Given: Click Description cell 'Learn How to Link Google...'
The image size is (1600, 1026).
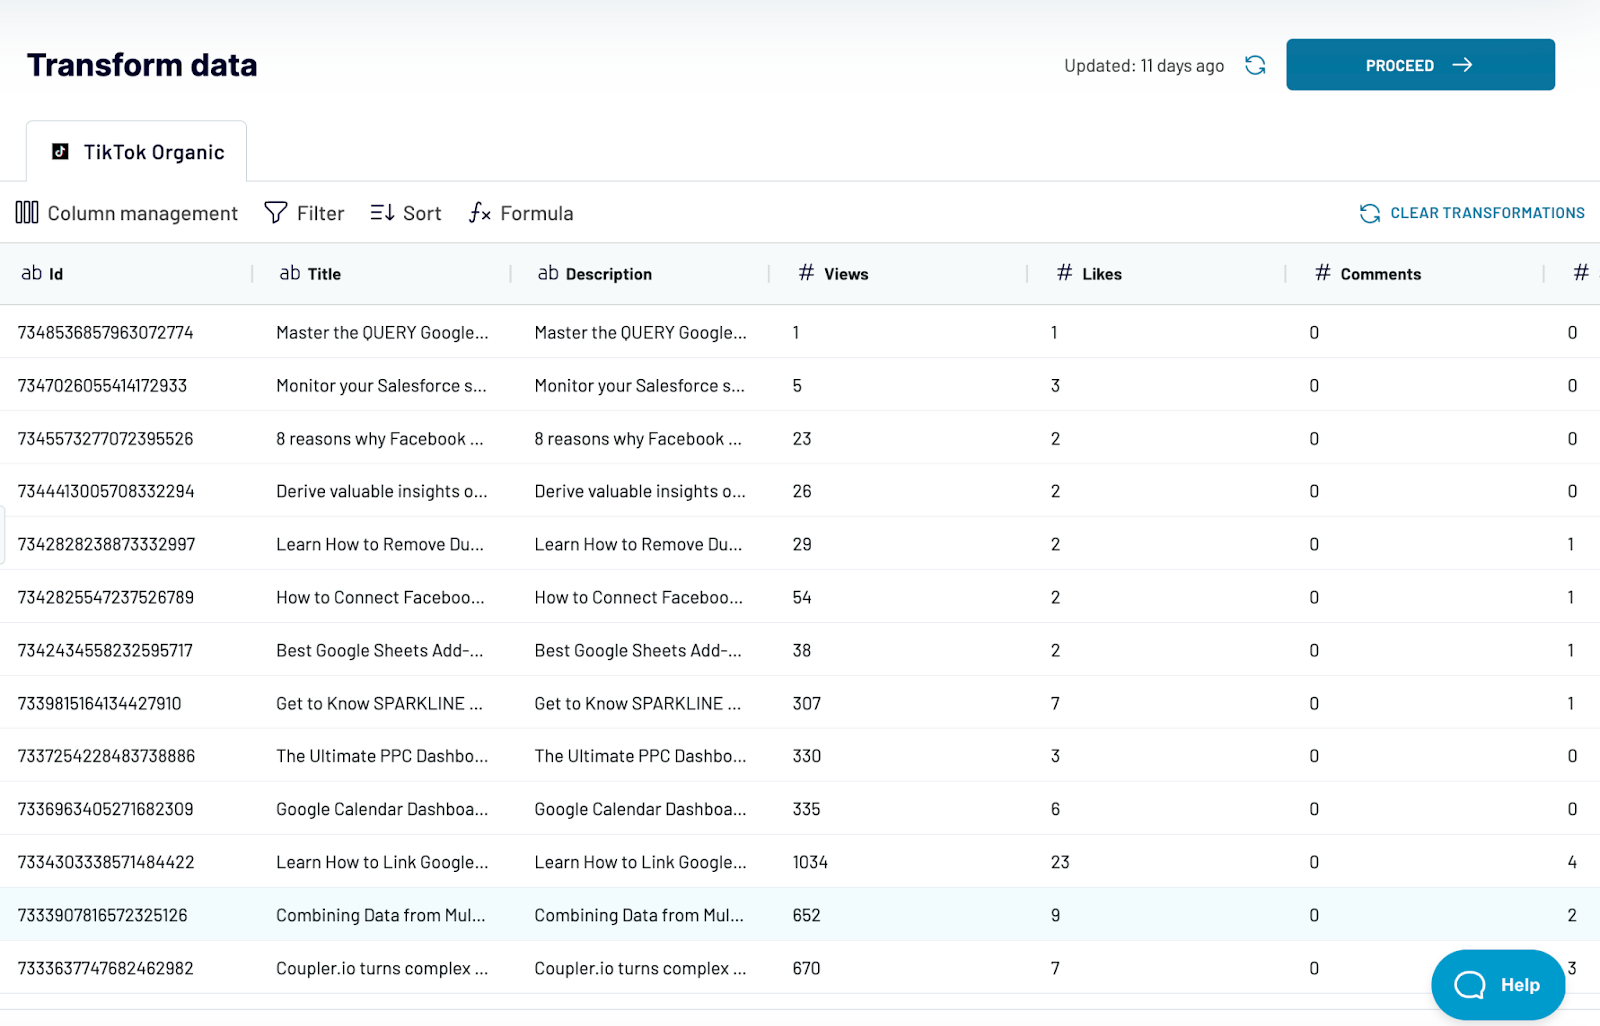Looking at the screenshot, I should [x=640, y=863].
